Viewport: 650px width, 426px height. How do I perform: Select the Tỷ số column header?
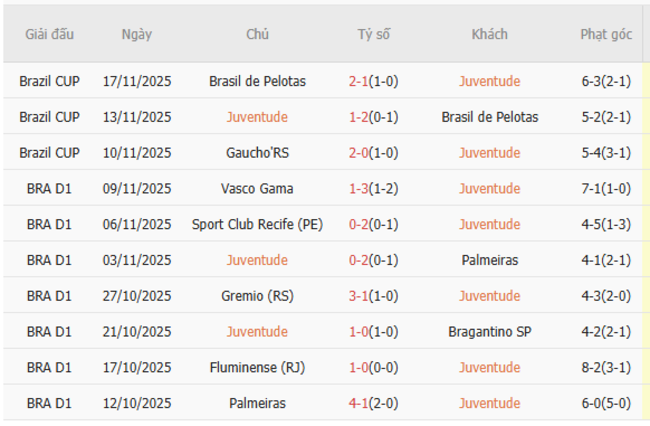click(x=374, y=34)
